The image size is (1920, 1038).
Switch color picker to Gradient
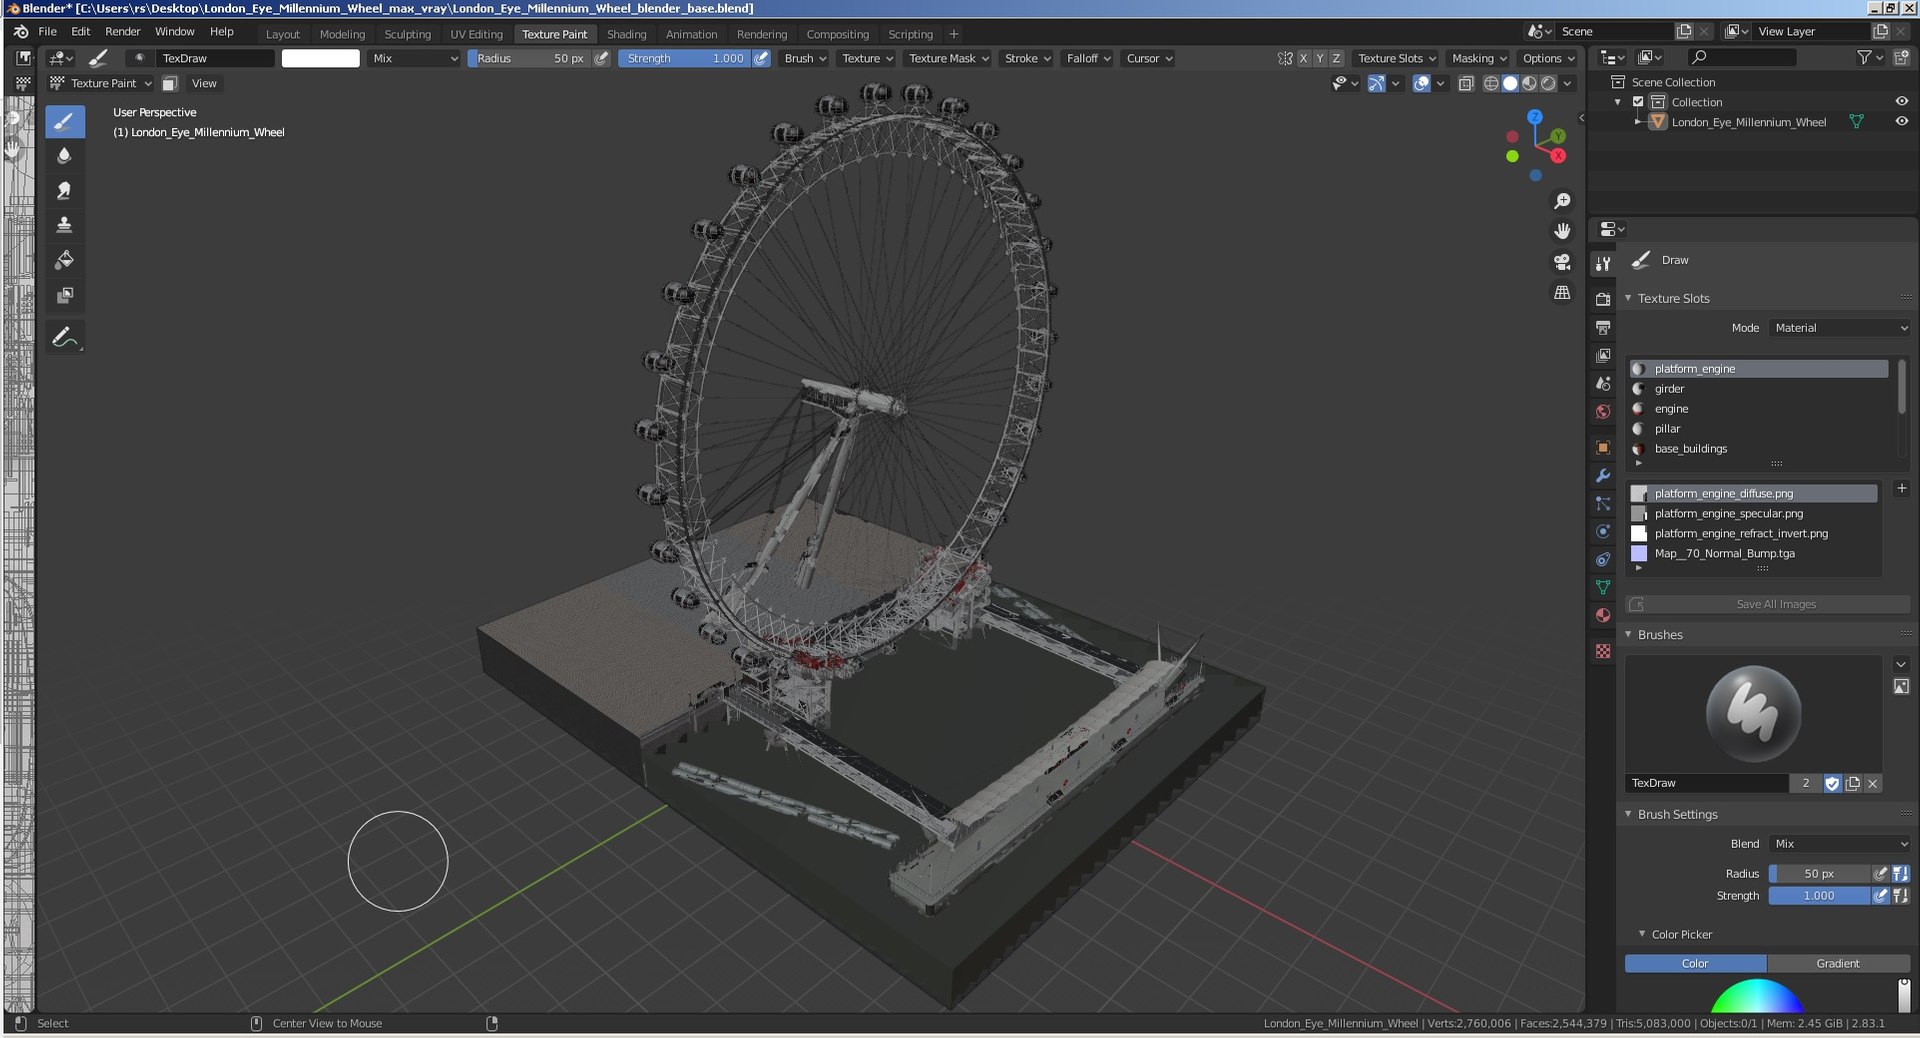(x=1838, y=963)
